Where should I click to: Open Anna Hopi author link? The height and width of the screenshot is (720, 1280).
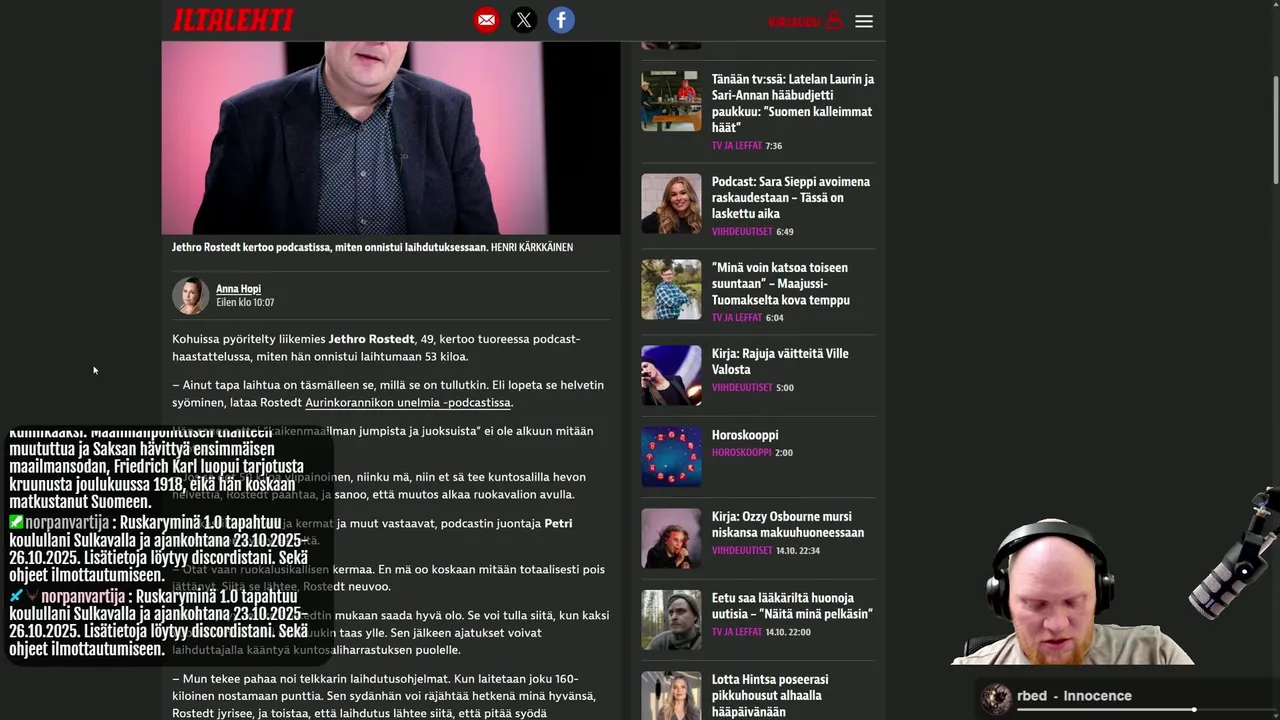pos(238,289)
